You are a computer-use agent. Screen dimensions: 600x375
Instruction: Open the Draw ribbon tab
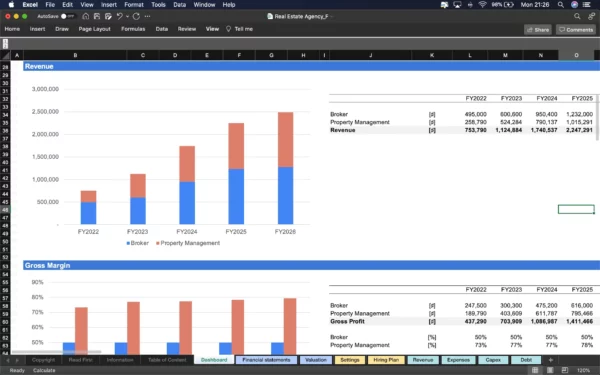62,29
